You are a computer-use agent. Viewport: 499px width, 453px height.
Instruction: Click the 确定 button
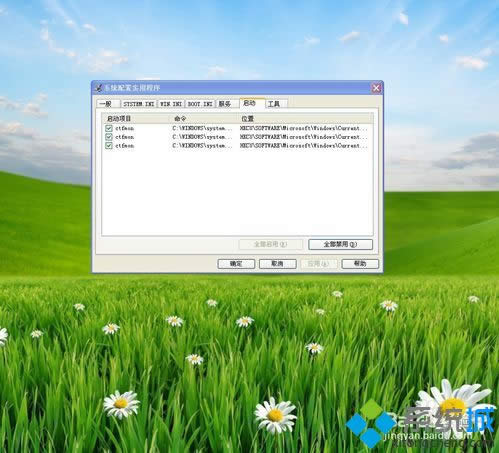point(236,264)
